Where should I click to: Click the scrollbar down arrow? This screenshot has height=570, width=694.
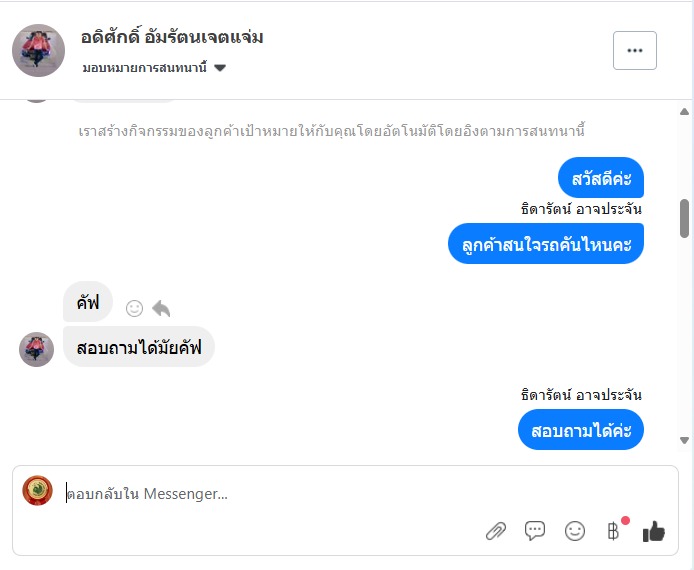pyautogui.click(x=684, y=439)
